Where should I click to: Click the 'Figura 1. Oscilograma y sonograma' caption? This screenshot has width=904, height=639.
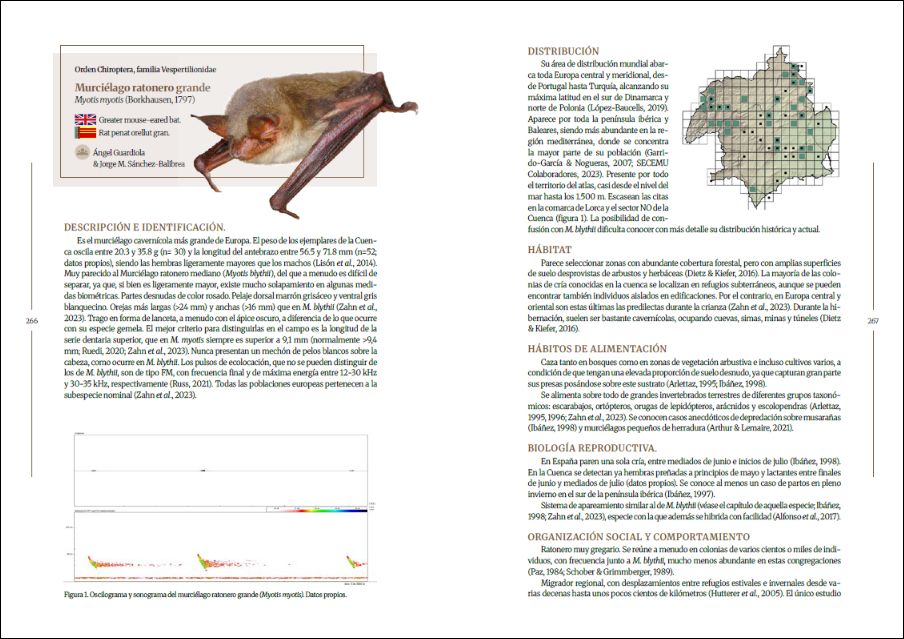205,595
